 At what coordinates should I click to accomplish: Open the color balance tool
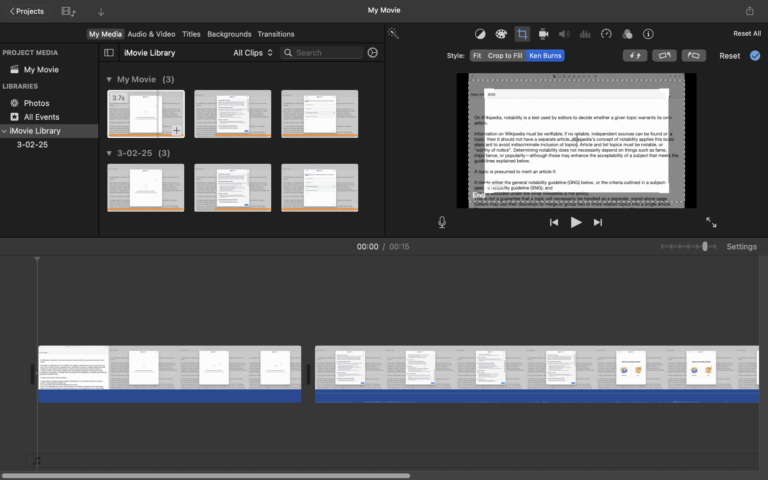click(479, 33)
